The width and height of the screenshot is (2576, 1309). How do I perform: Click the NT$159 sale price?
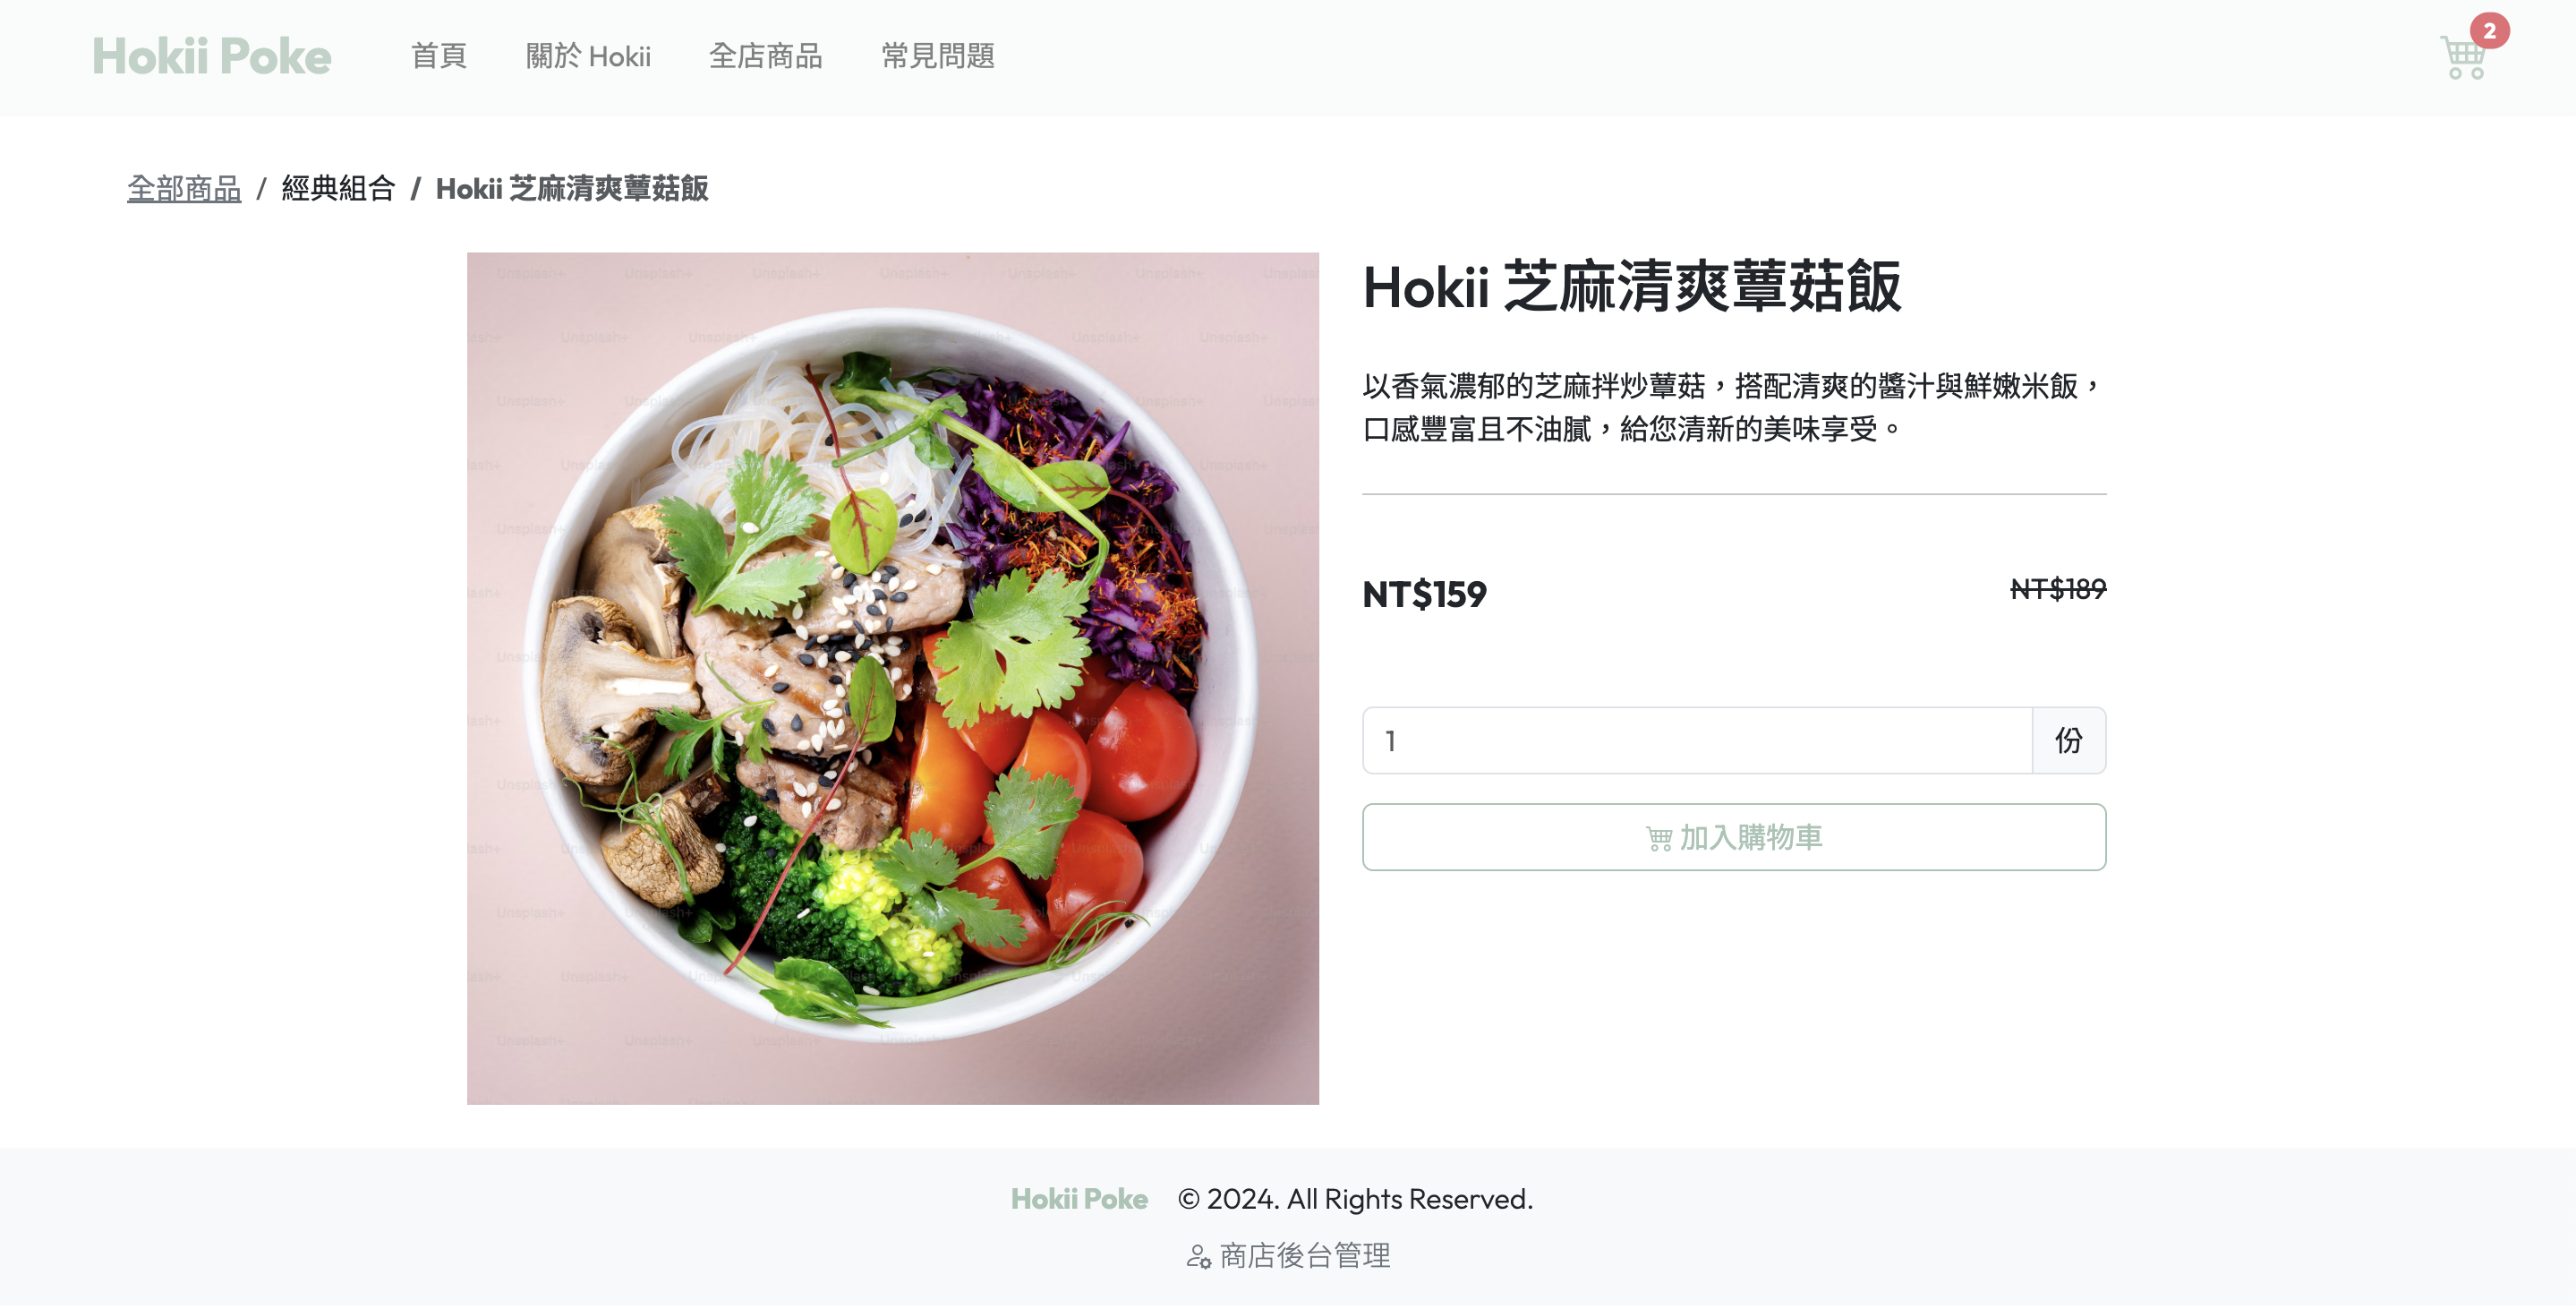1424,595
